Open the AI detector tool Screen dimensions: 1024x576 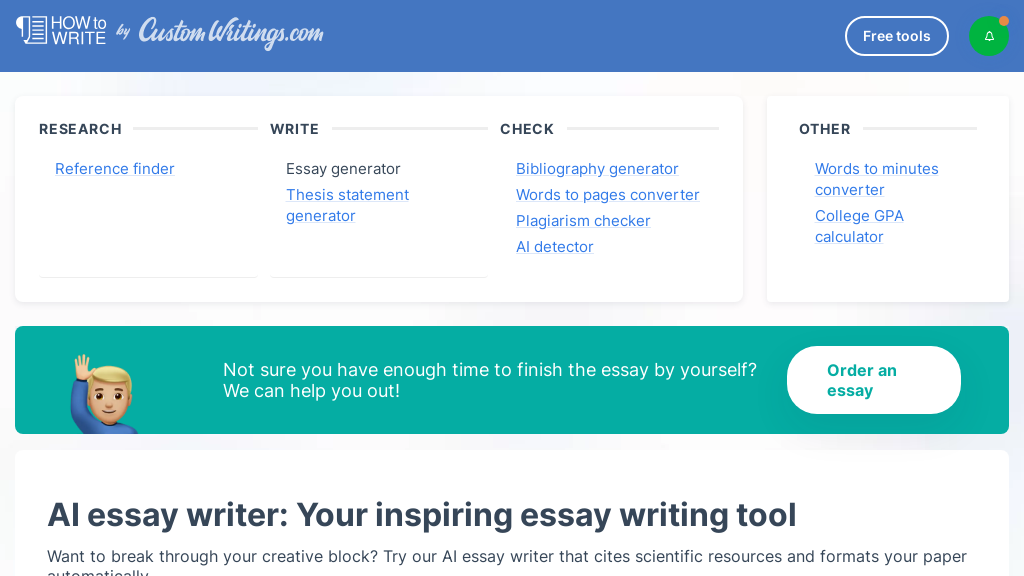(x=554, y=247)
